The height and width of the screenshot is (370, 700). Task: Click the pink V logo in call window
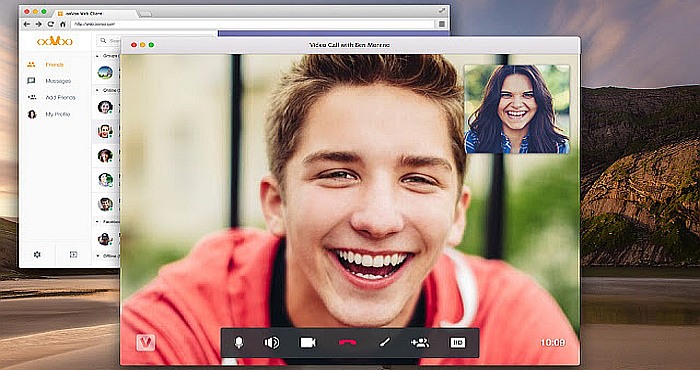146,342
